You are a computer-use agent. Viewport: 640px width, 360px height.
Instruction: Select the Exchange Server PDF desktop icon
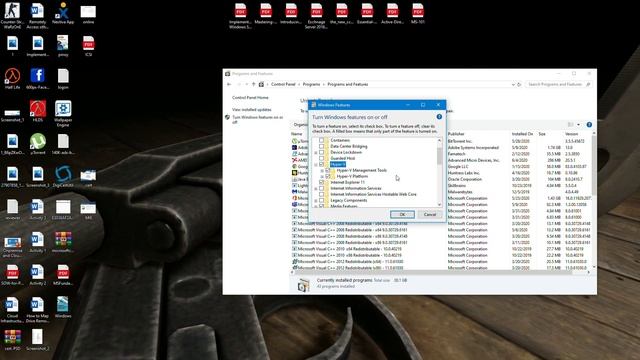coord(316,16)
